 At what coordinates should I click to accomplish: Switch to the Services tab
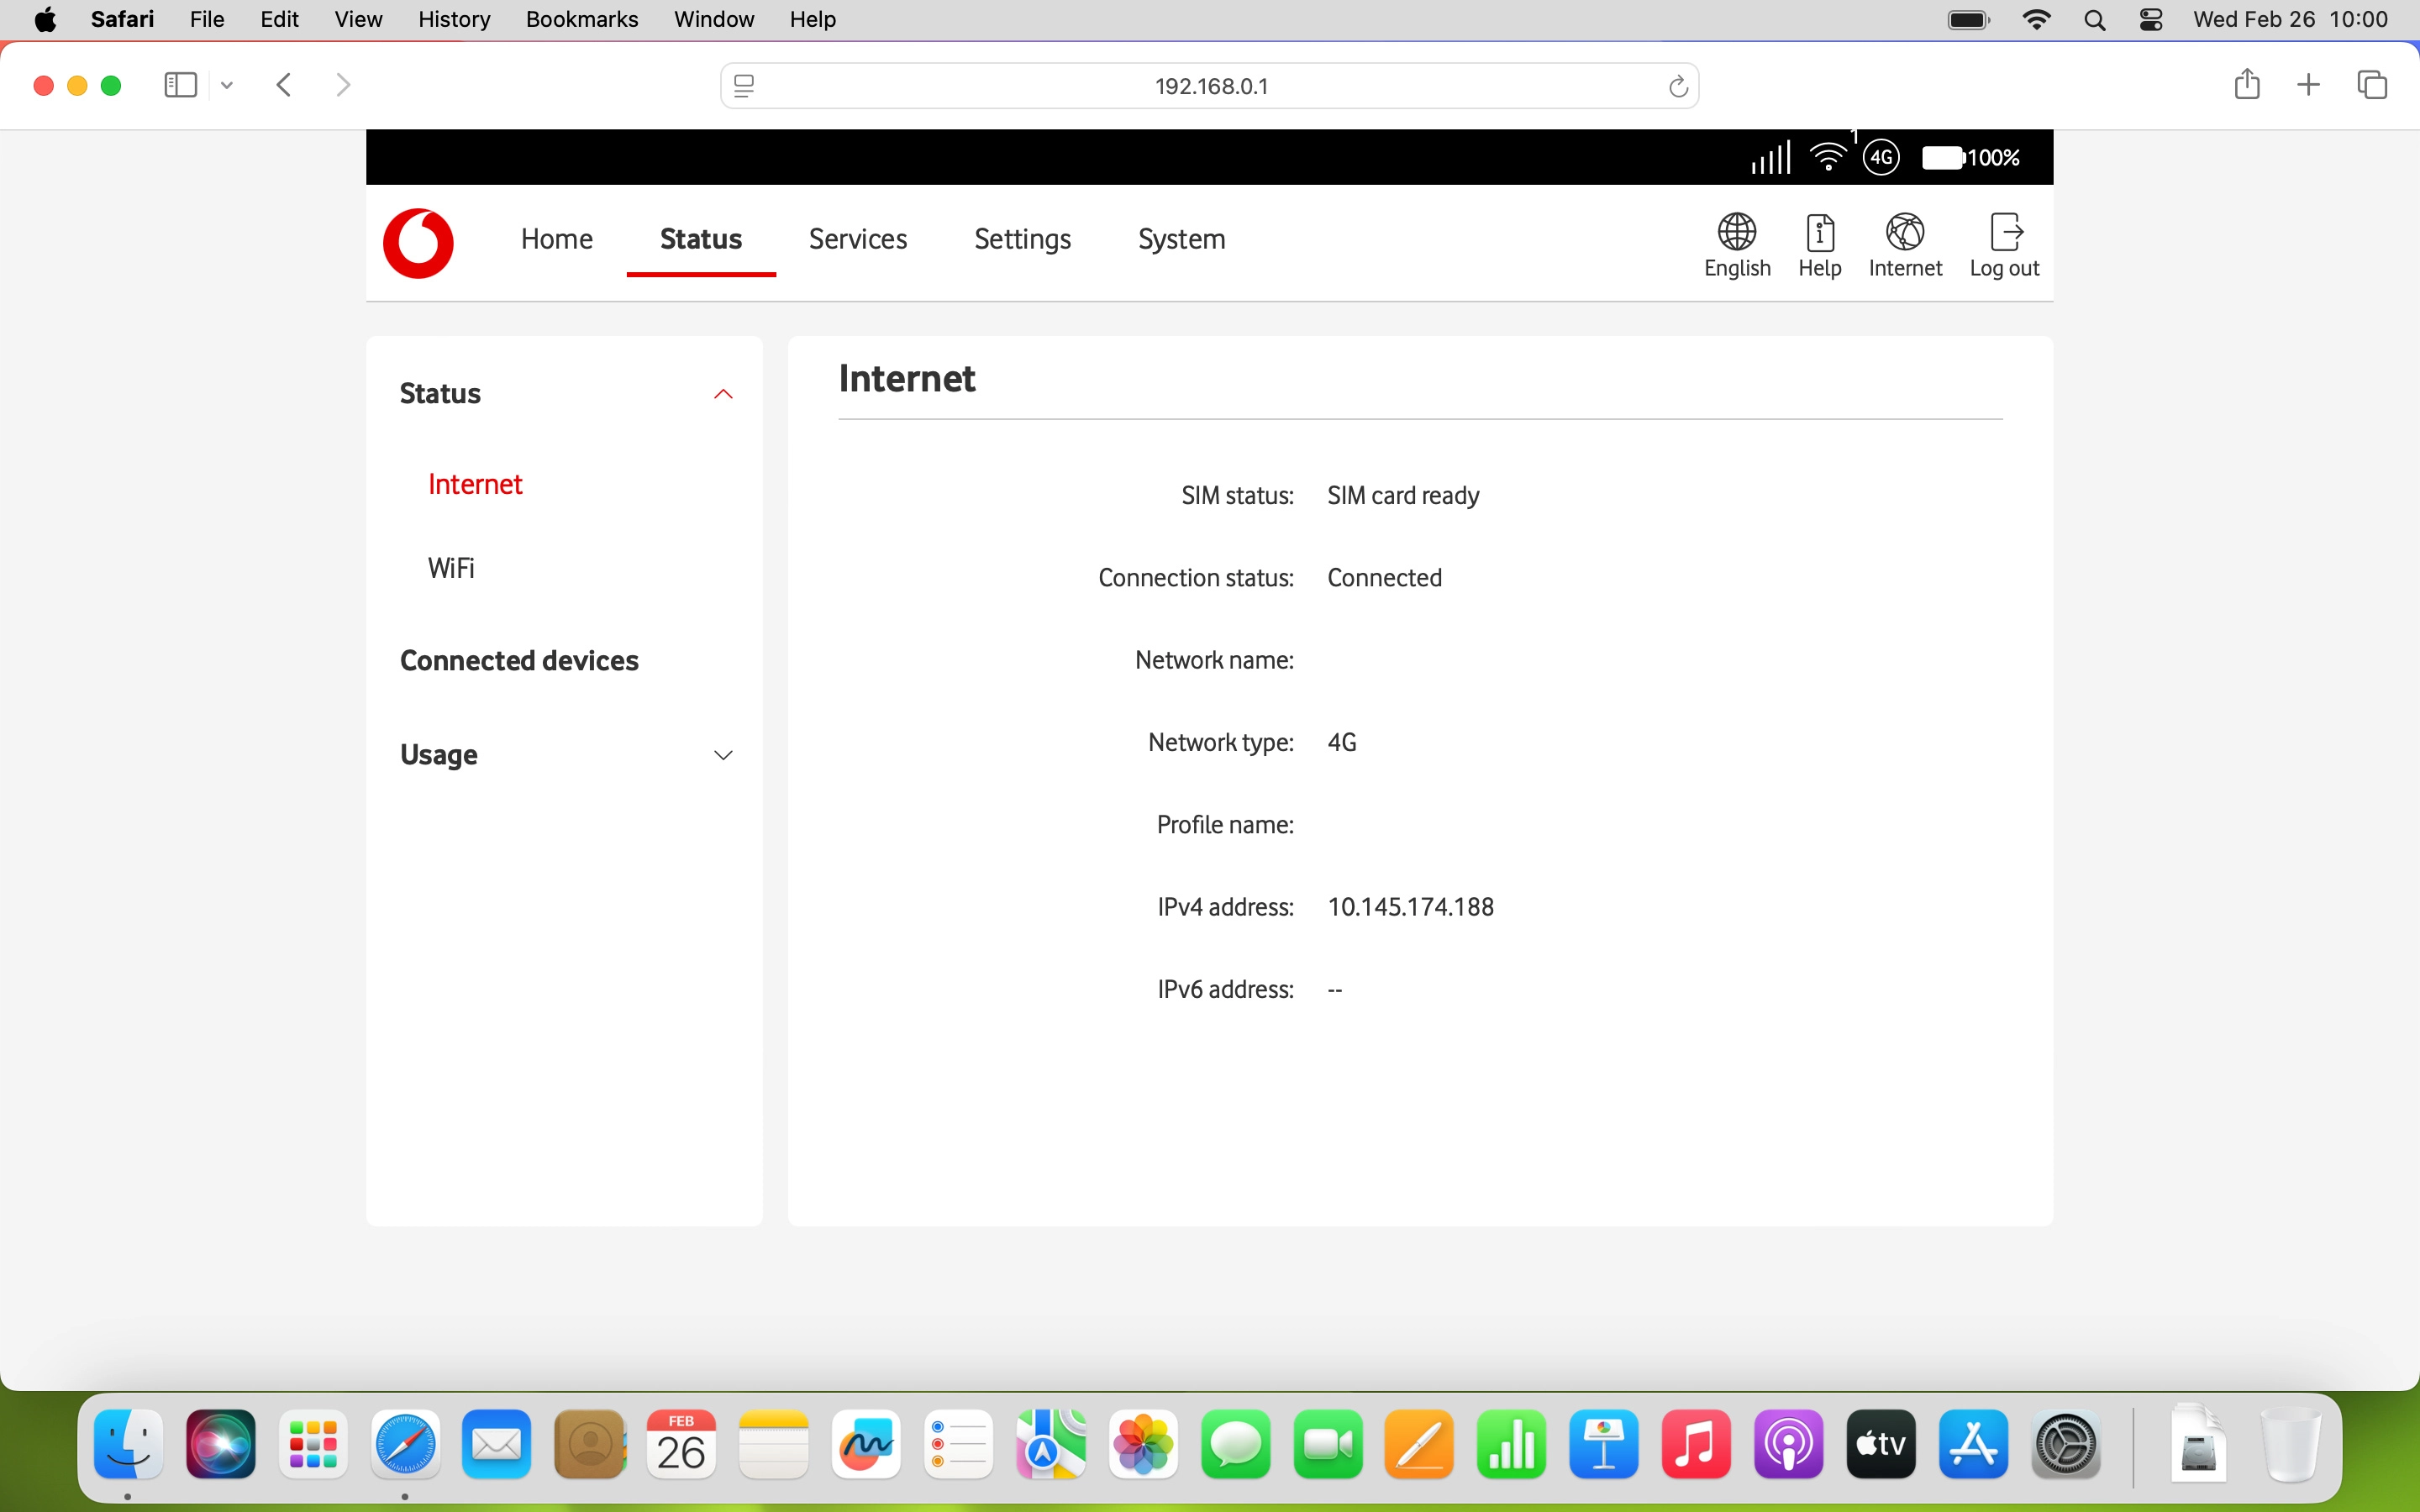(858, 239)
